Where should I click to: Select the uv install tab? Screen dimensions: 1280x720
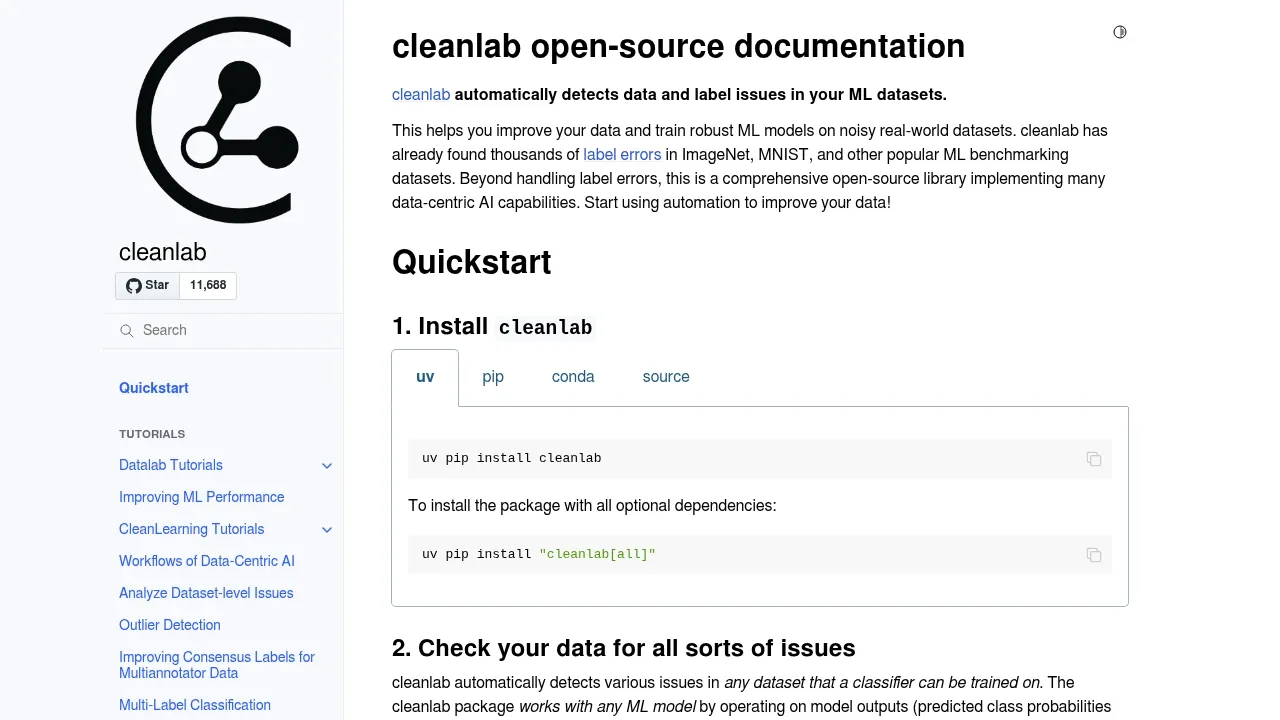tap(425, 377)
